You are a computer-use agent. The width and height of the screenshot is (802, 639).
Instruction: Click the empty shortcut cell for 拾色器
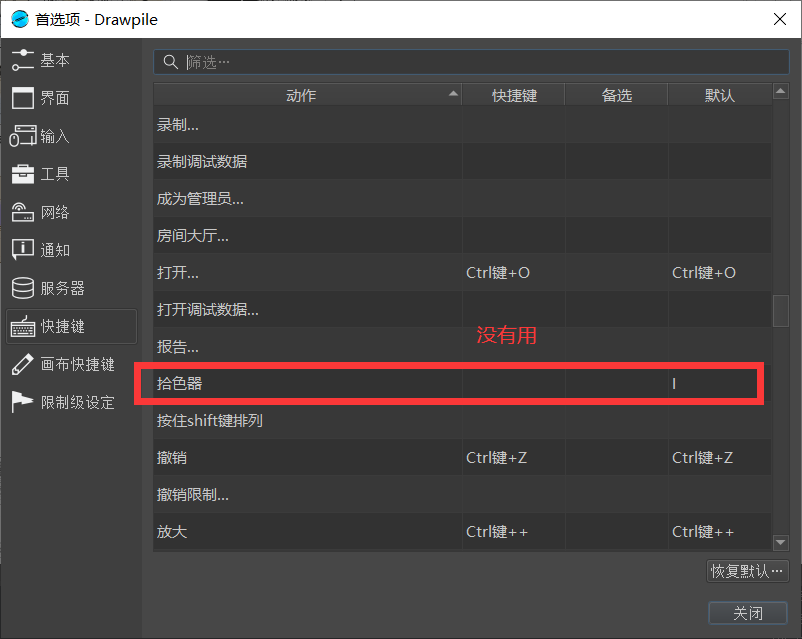tap(514, 383)
